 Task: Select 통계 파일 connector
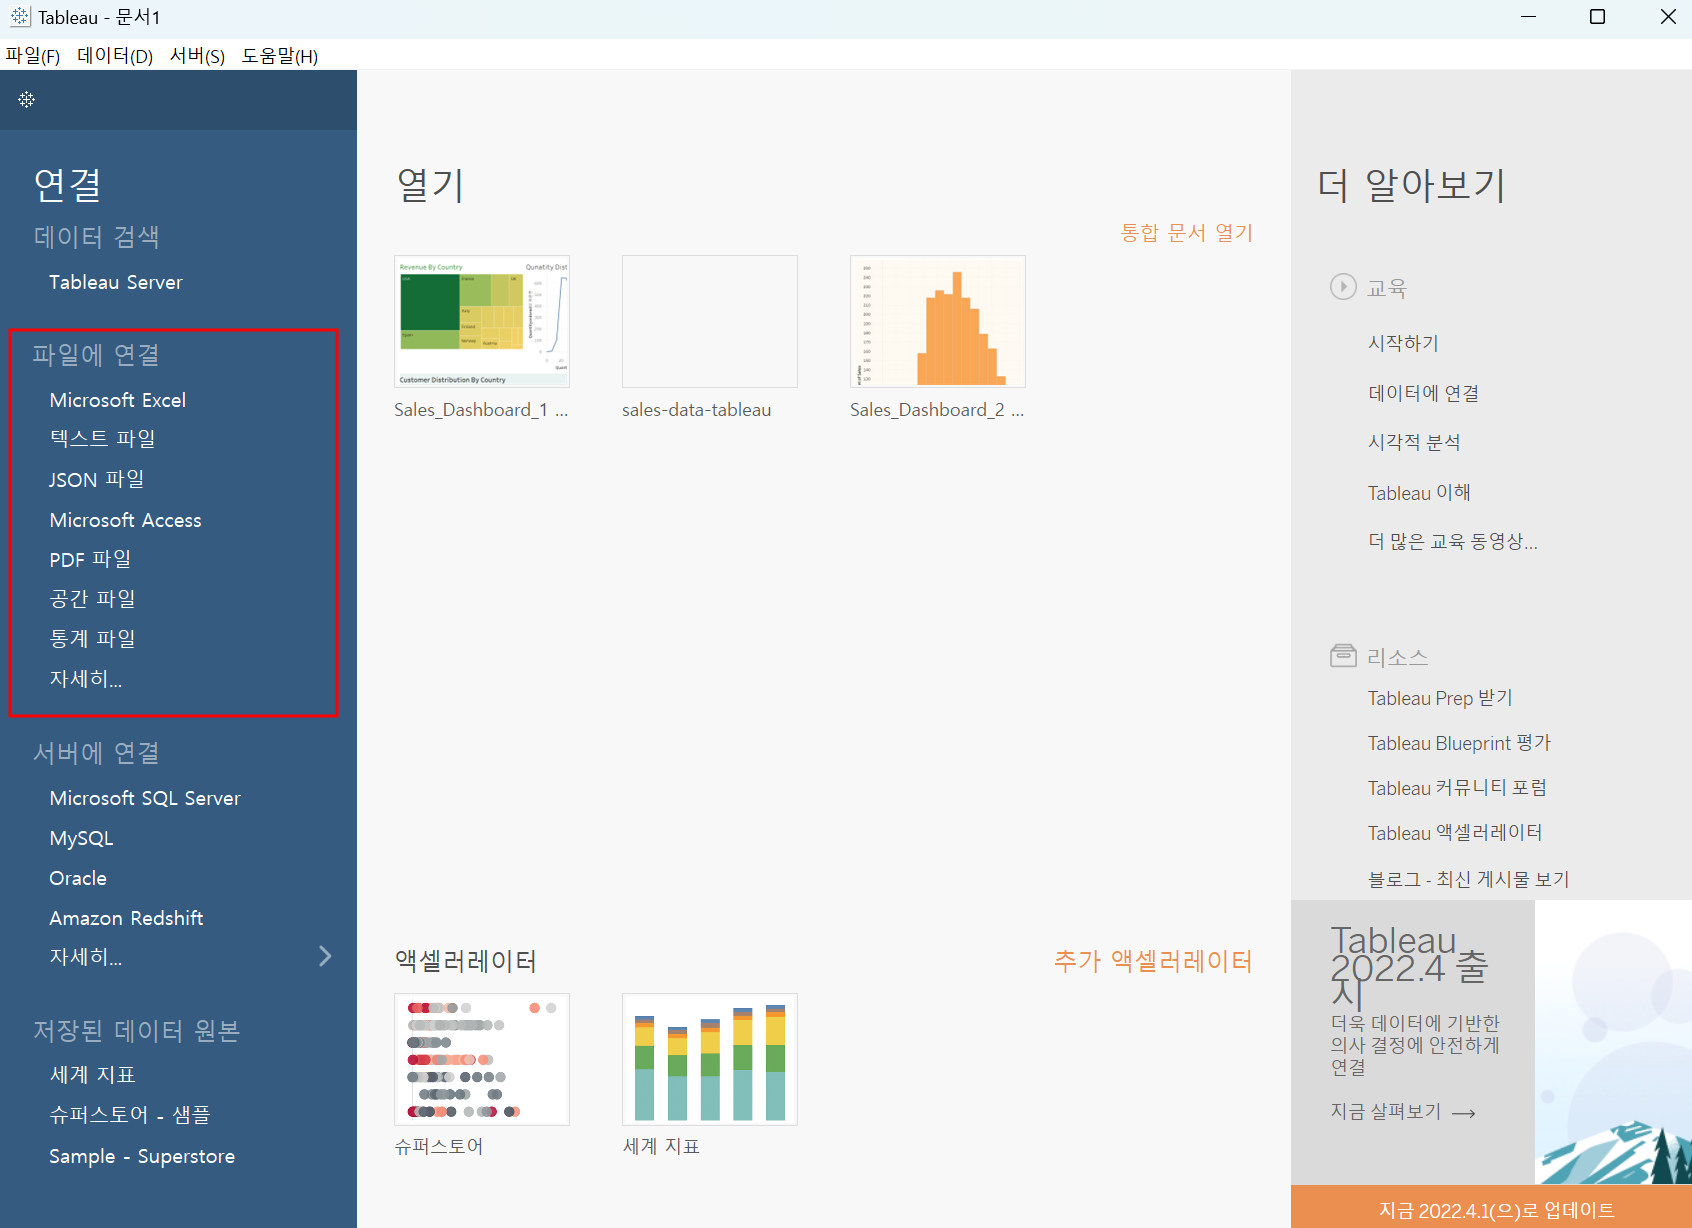pos(93,638)
